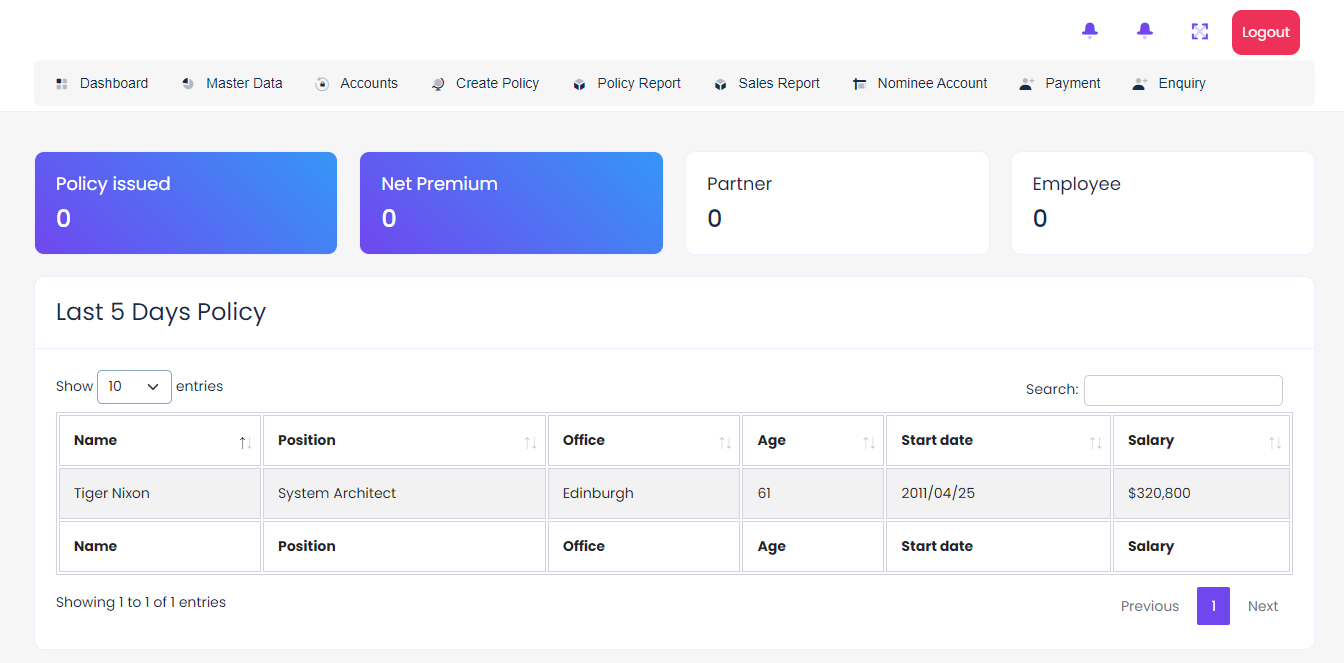Click the red Logout button
1344x663 pixels.
point(1266,32)
